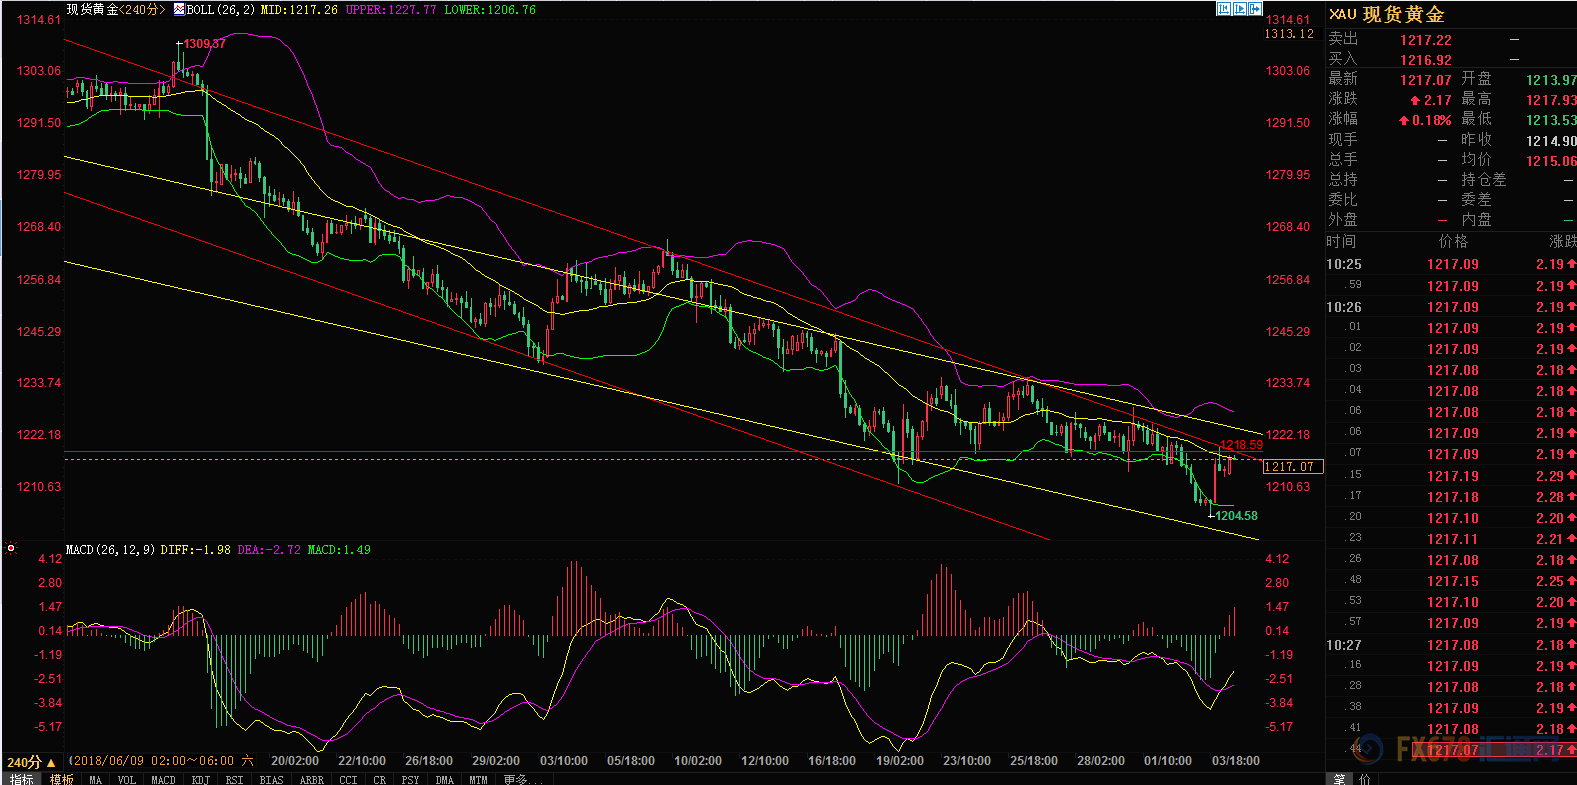
Task: Select the VOL indicator tab
Action: (126, 779)
